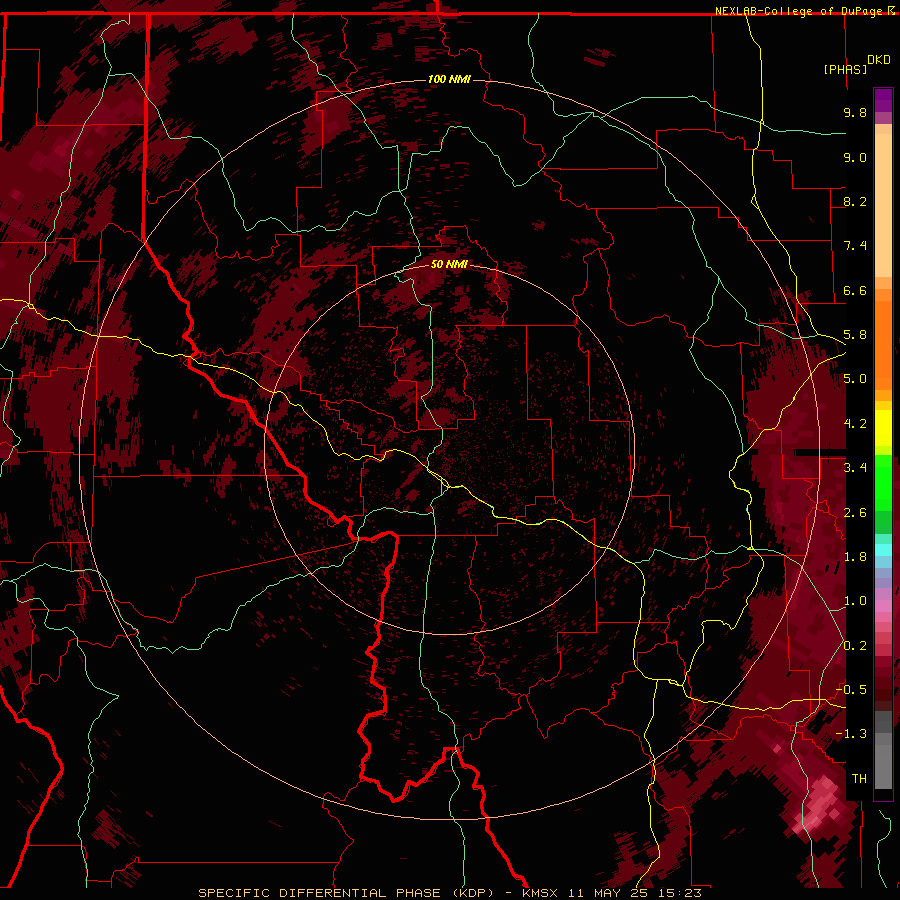Click the [PHAS] label near the legend

pyautogui.click(x=845, y=69)
